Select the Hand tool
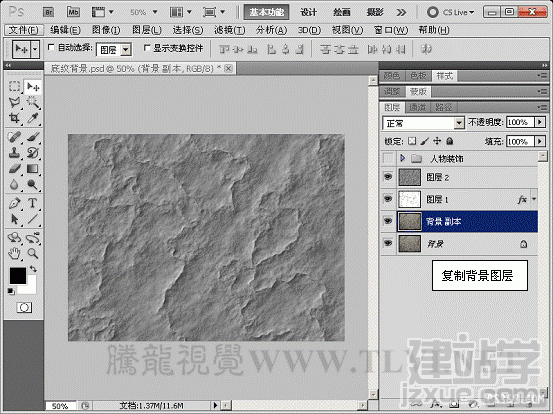This screenshot has width=553, height=414. coord(14,253)
